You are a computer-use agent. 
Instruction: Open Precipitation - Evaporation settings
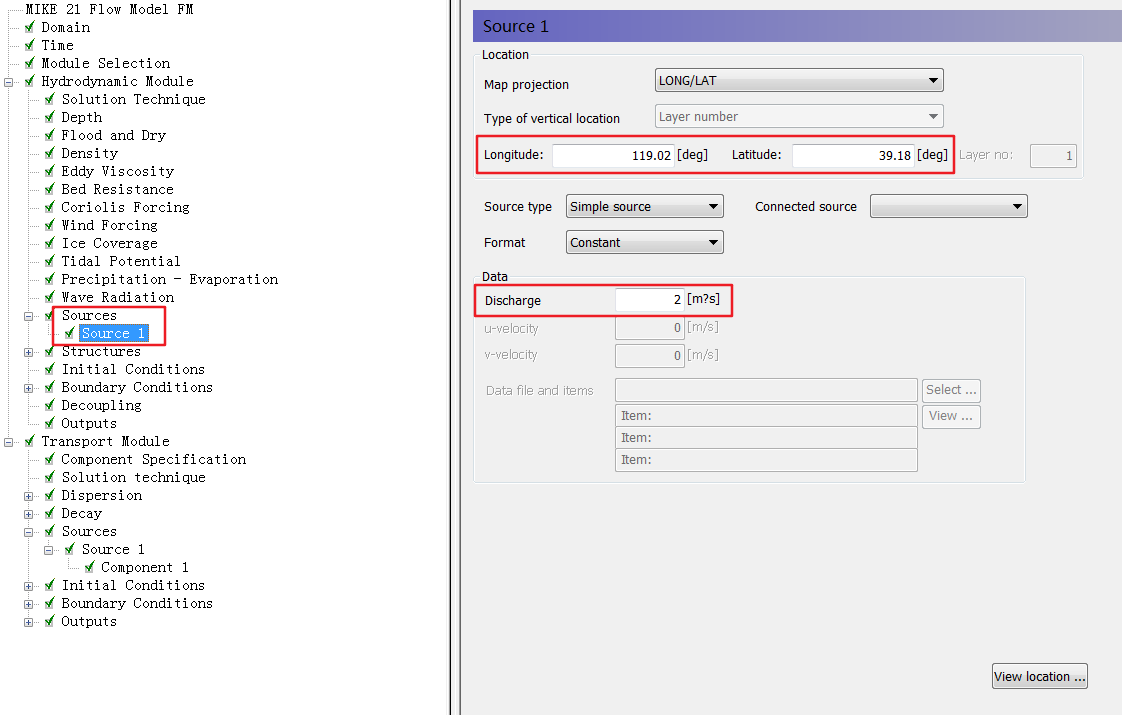tap(170, 278)
